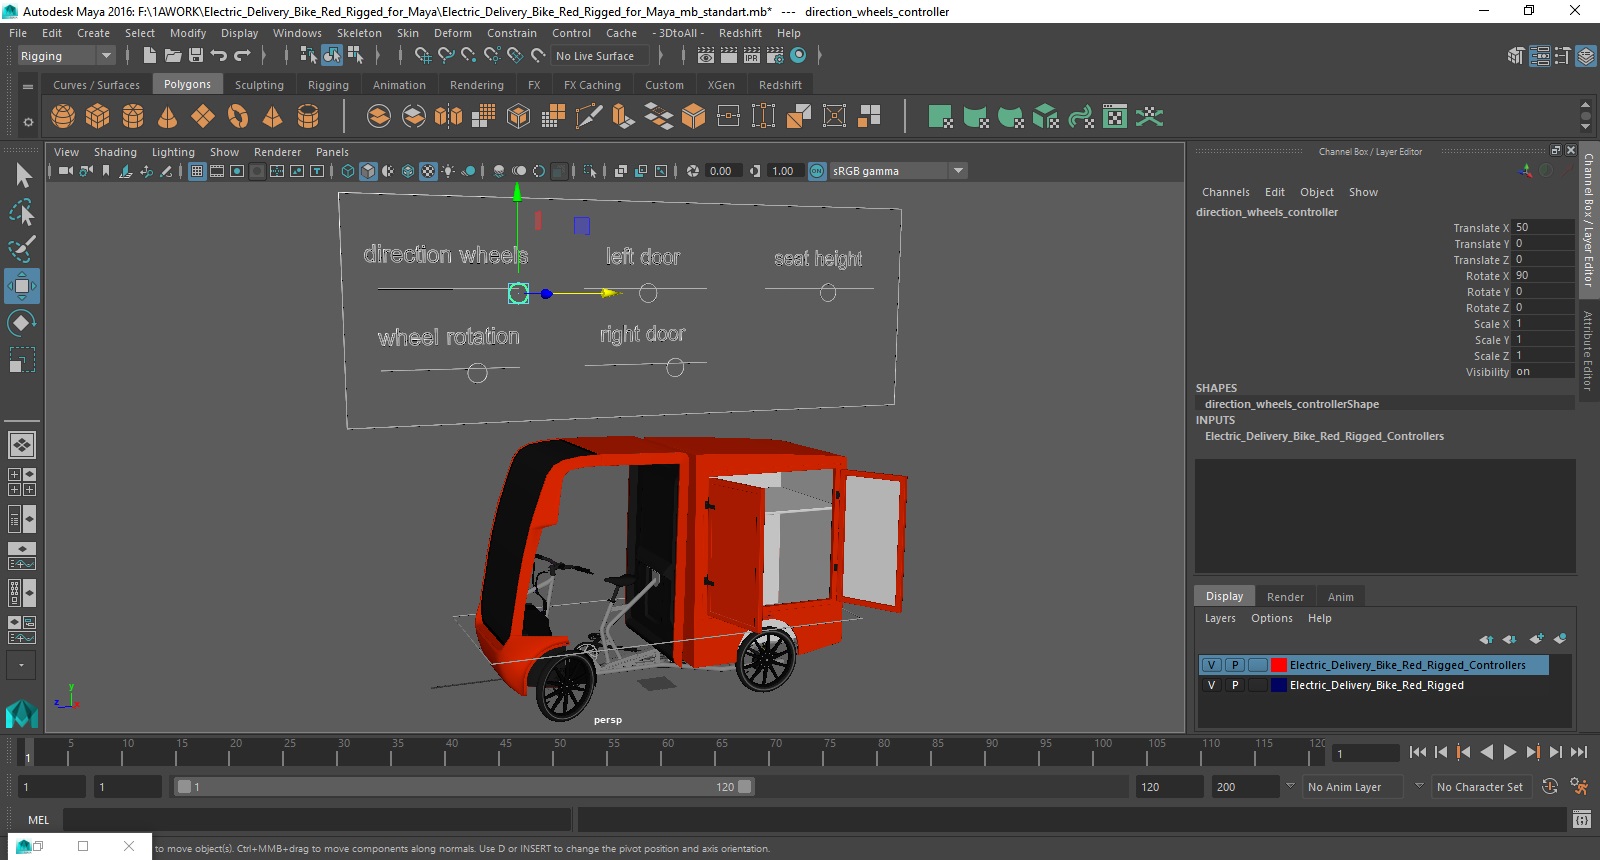1600x860 pixels.
Task: Switch to the Render layer tab
Action: (1285, 597)
